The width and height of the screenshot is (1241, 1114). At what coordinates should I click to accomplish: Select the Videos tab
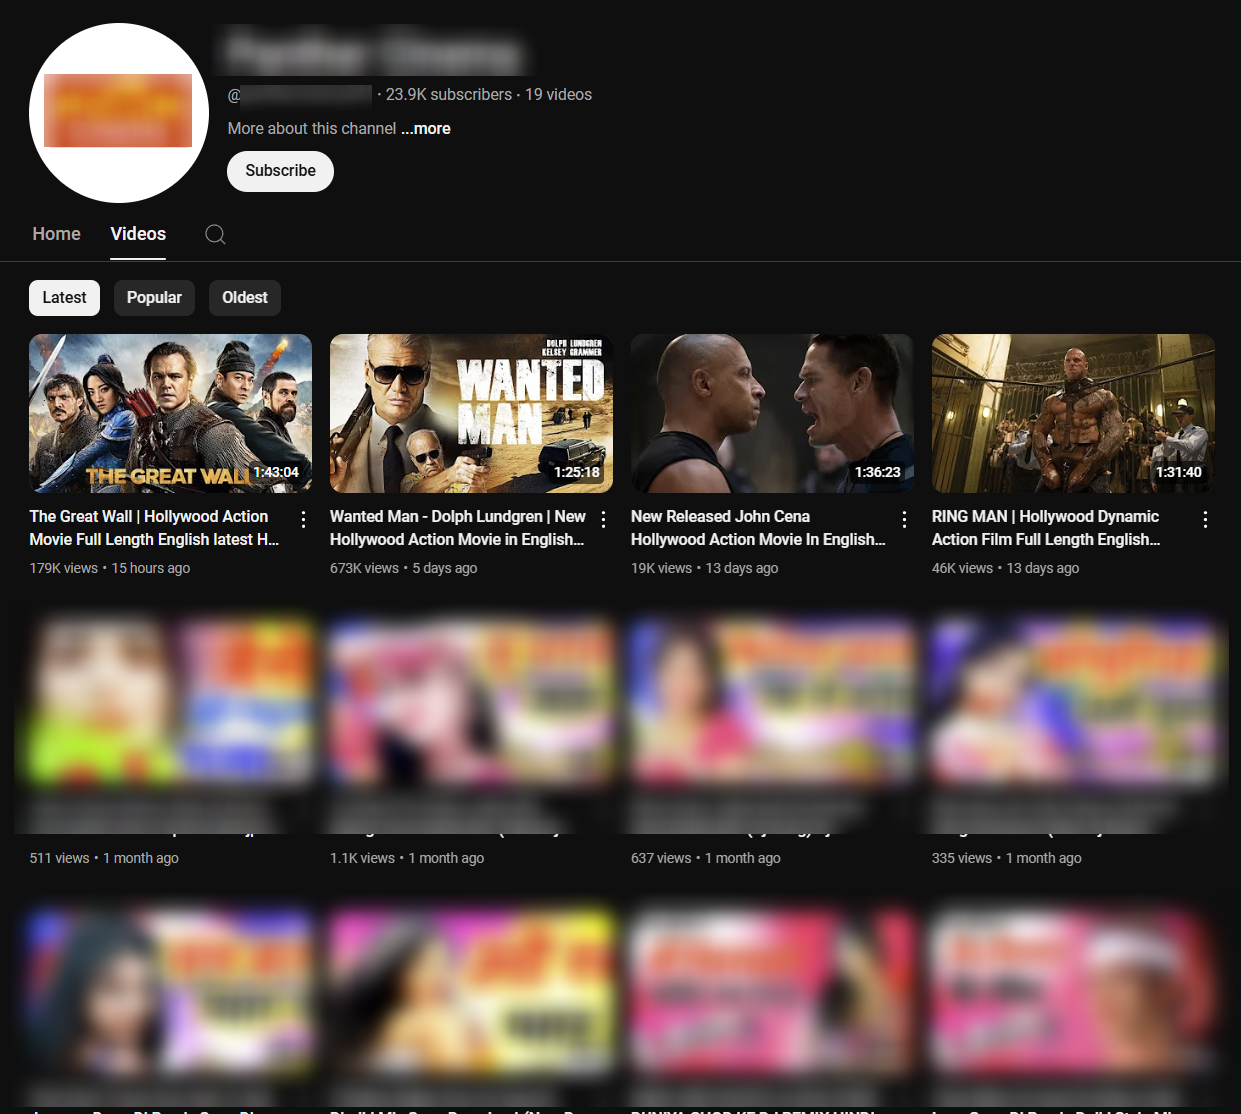point(138,234)
